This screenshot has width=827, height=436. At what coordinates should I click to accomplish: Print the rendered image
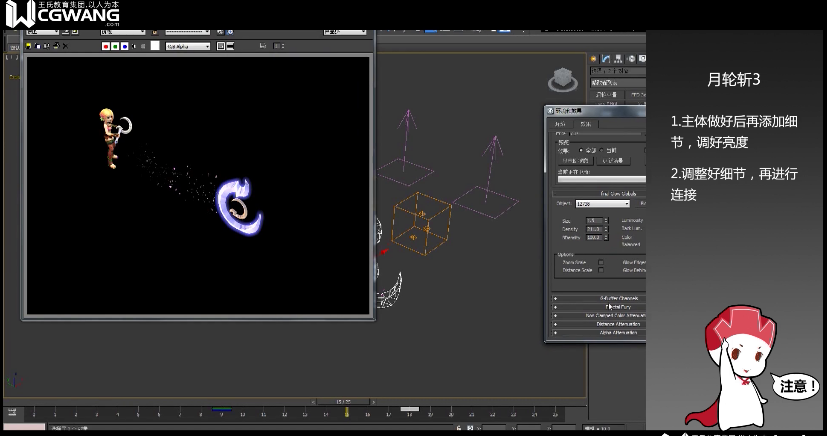click(x=56, y=46)
